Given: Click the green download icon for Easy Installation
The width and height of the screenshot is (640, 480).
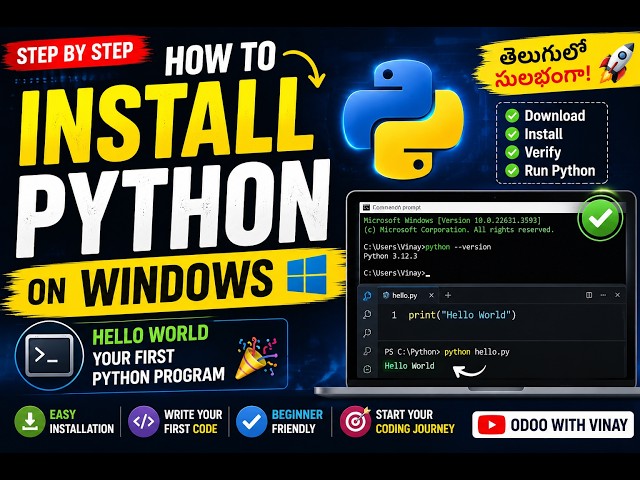Looking at the screenshot, I should (x=30, y=422).
